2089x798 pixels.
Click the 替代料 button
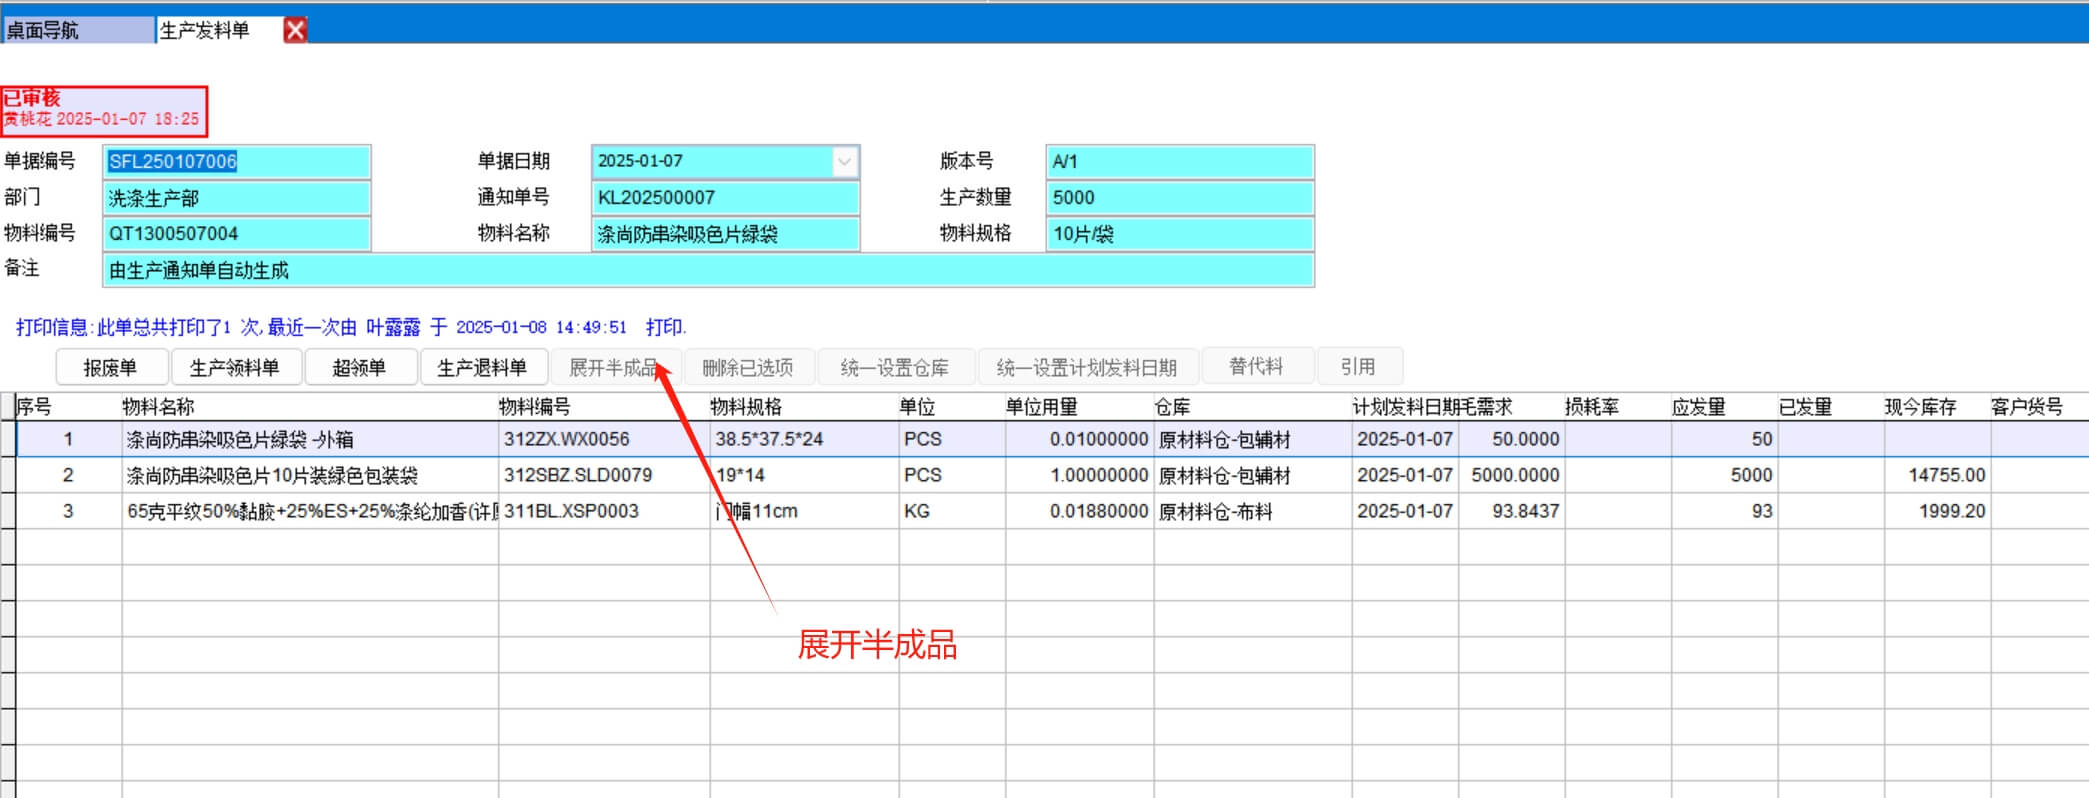tap(1255, 367)
